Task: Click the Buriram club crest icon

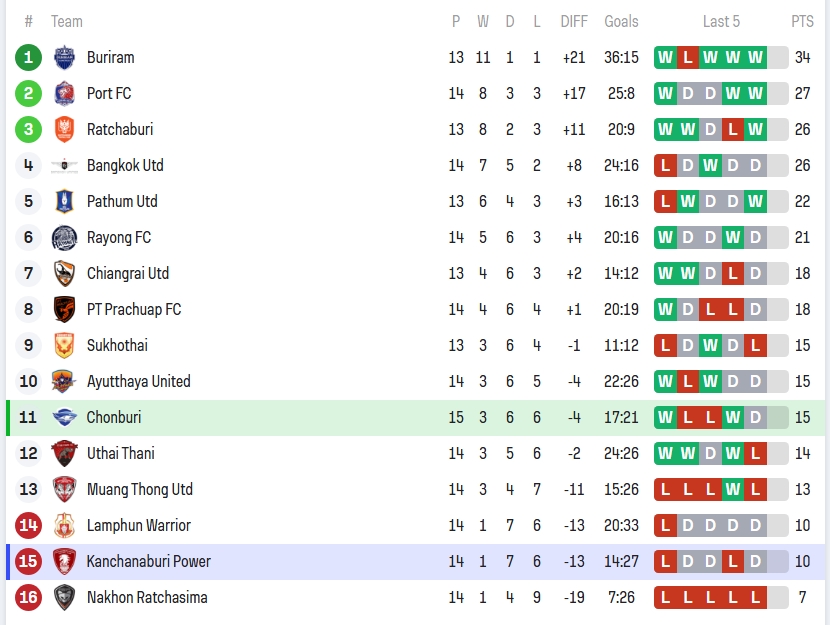Action: [64, 57]
